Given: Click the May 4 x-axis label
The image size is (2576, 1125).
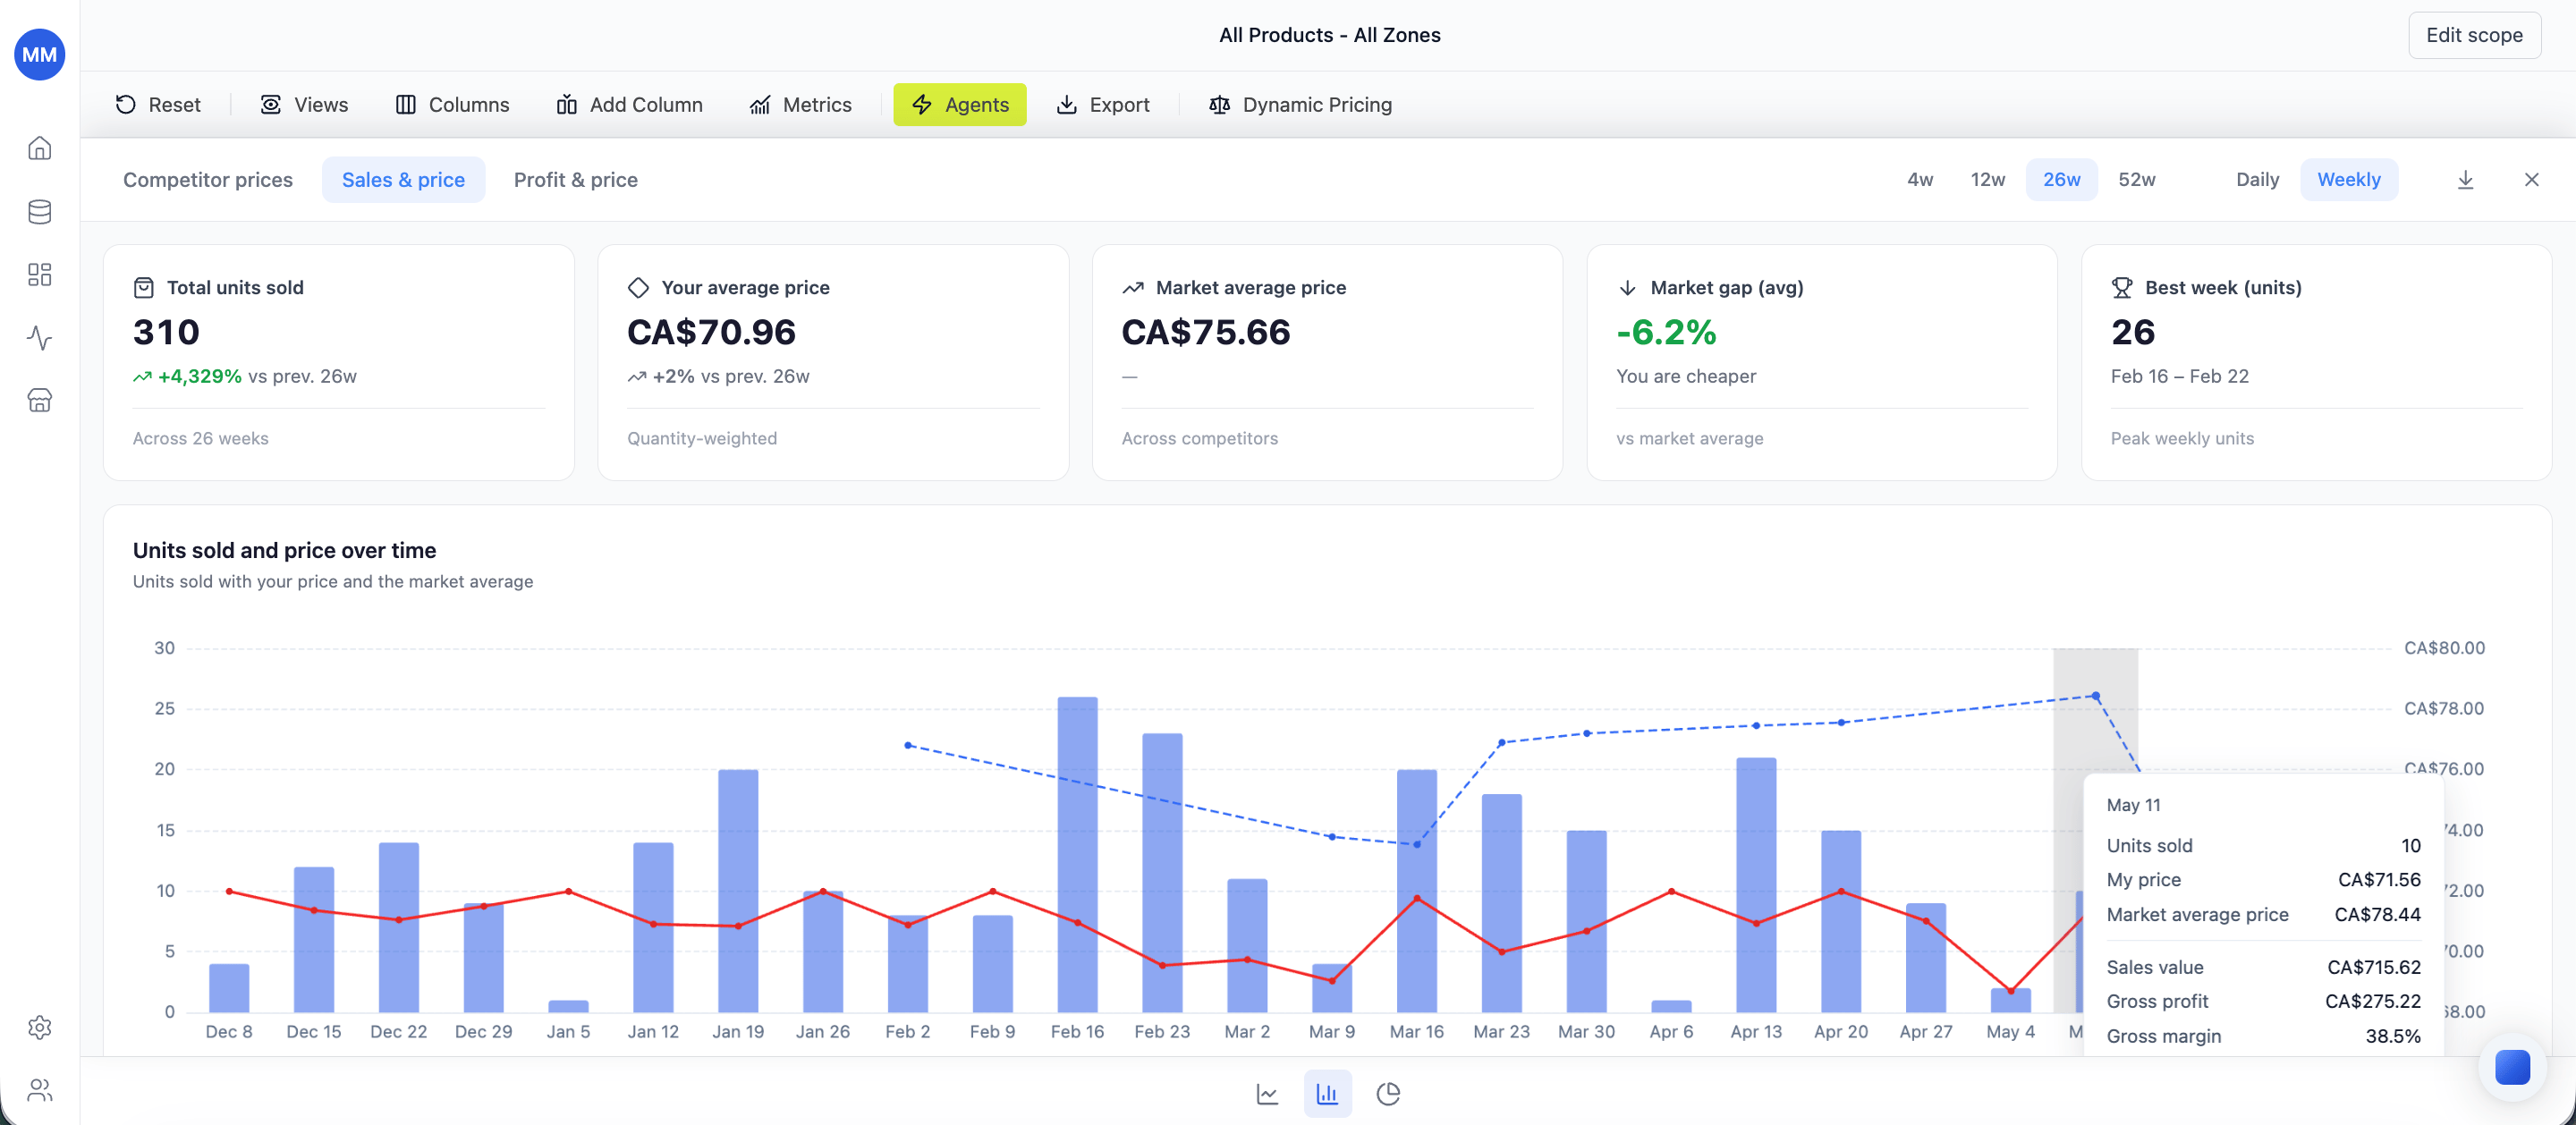Looking at the screenshot, I should coord(2010,1031).
